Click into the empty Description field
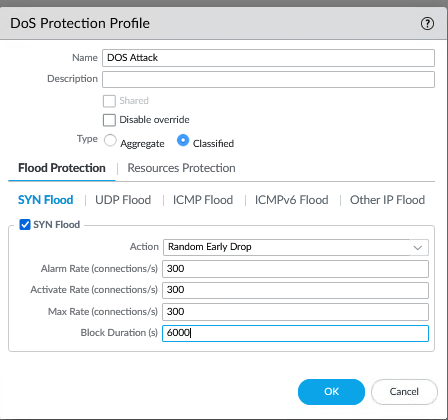This screenshot has width=448, height=420. click(x=268, y=79)
